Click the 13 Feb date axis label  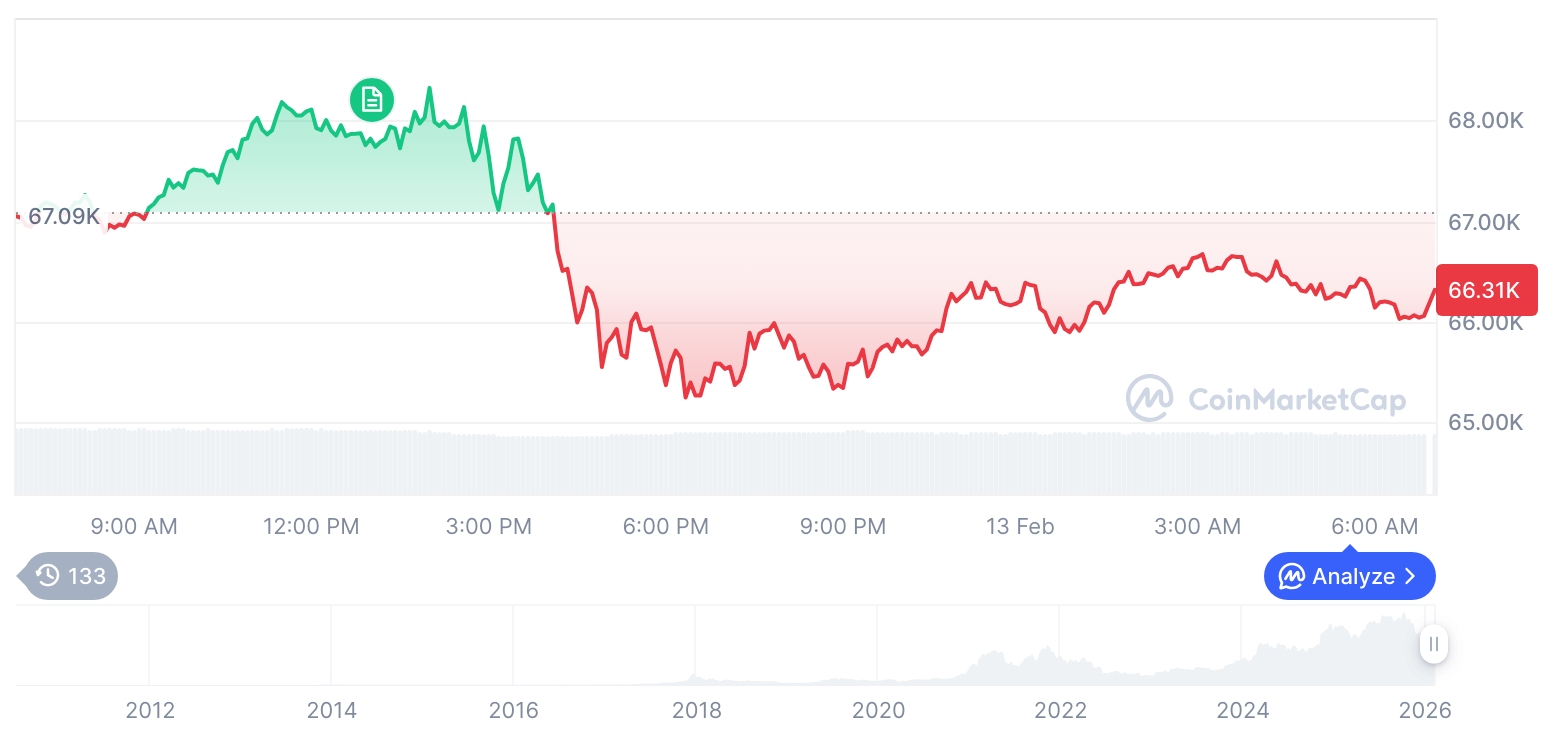[1020, 526]
